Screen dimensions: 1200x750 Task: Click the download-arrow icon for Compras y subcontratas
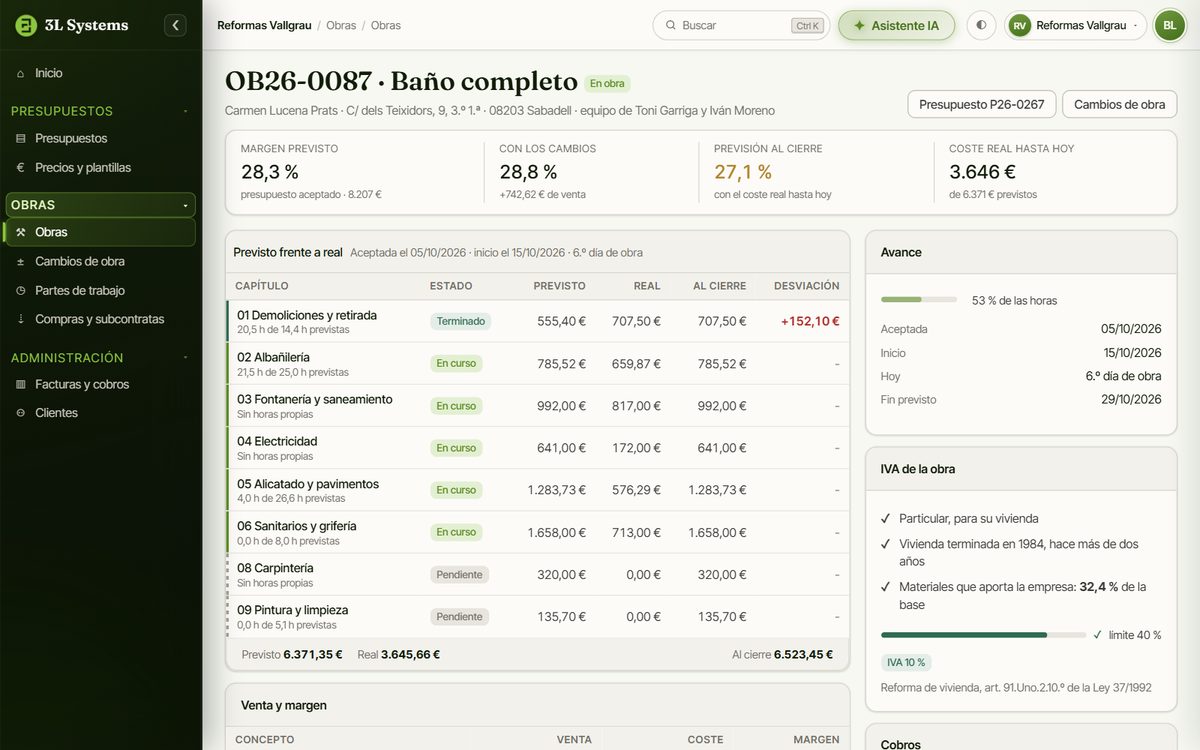[x=20, y=319]
